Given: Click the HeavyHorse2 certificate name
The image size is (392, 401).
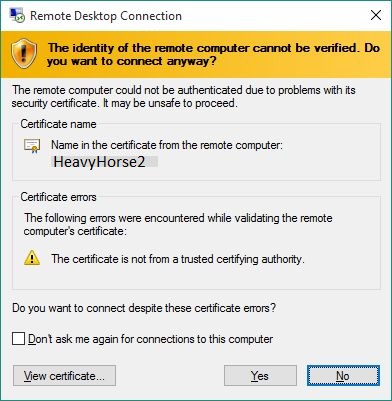Looking at the screenshot, I should coord(99,162).
